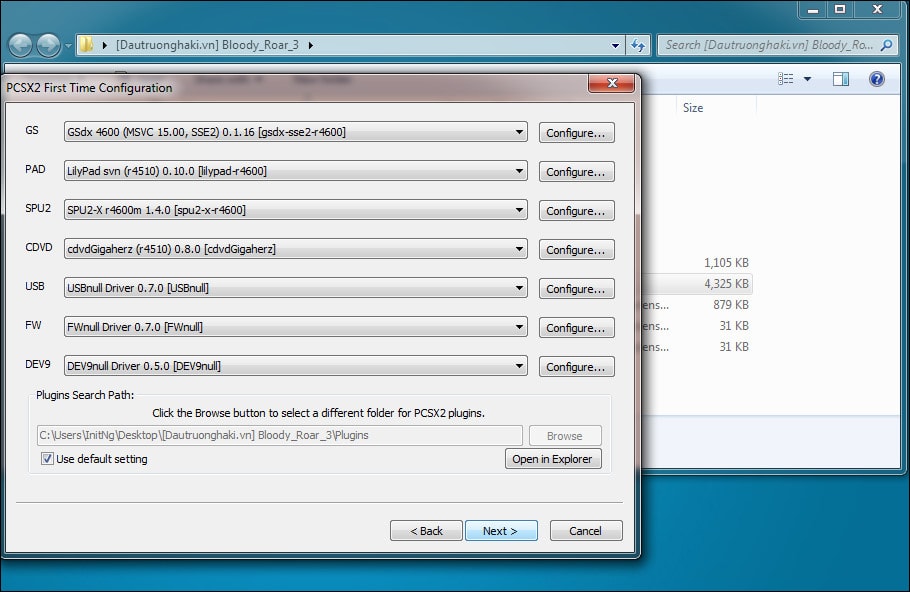This screenshot has width=910, height=592.
Task: Open the view options dropdown arrow
Action: (x=807, y=78)
